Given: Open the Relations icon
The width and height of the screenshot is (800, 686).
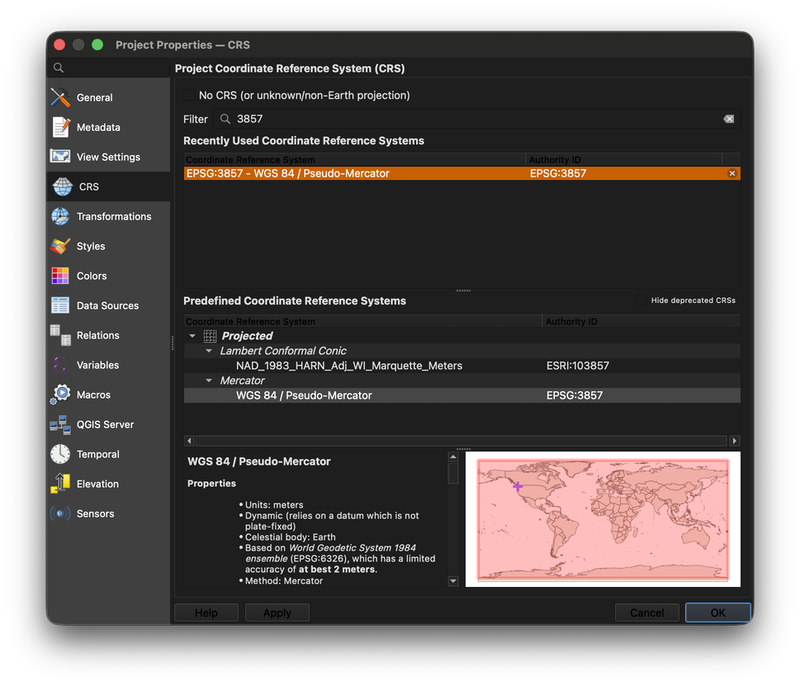Looking at the screenshot, I should pos(60,335).
